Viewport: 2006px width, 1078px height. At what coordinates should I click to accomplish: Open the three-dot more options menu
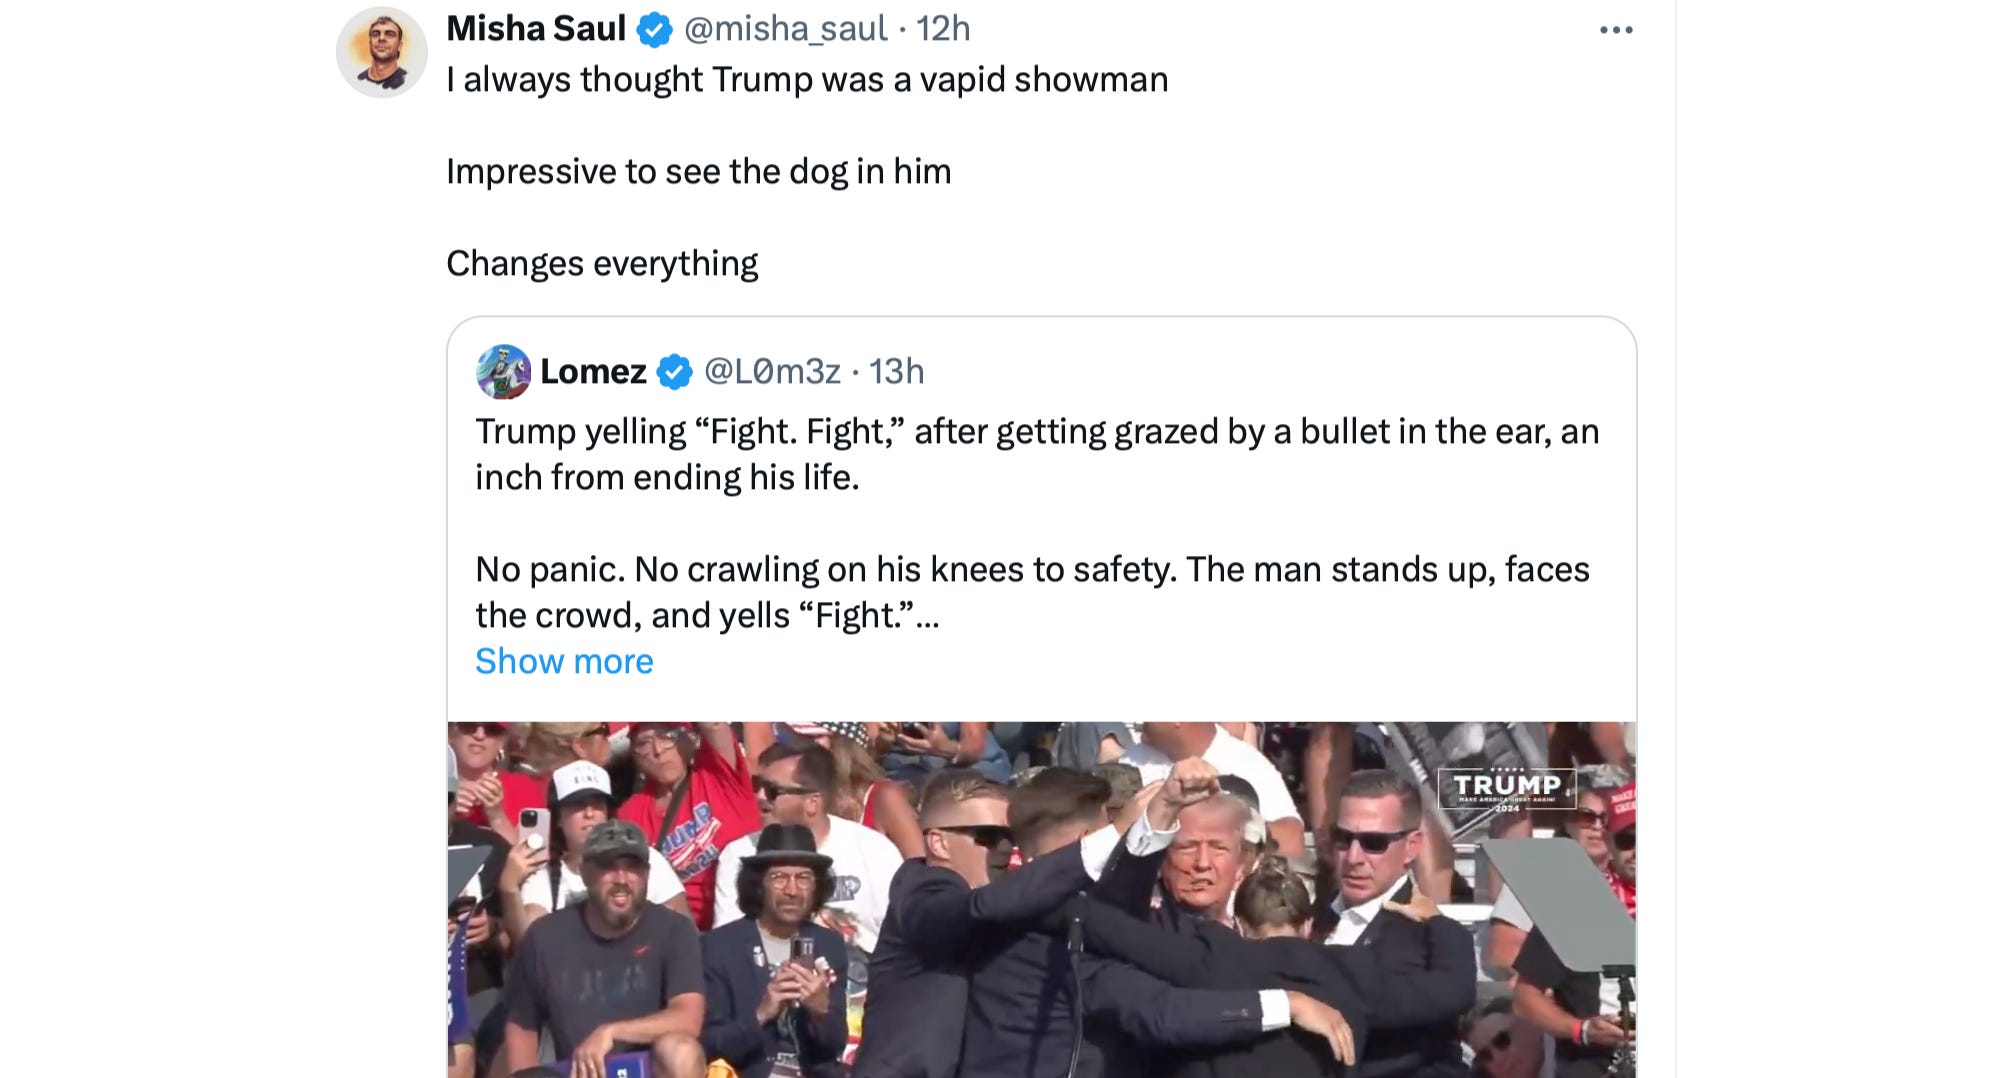pyautogui.click(x=1616, y=30)
